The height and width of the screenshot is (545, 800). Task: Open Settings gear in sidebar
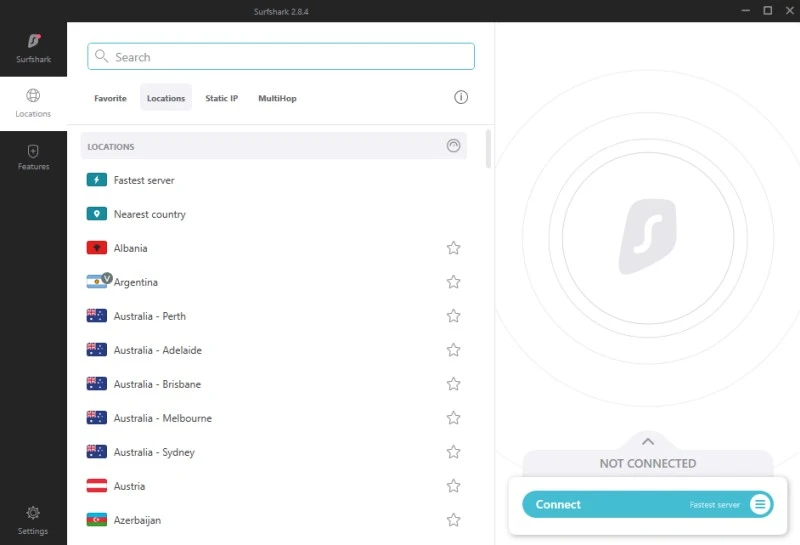coord(33,513)
